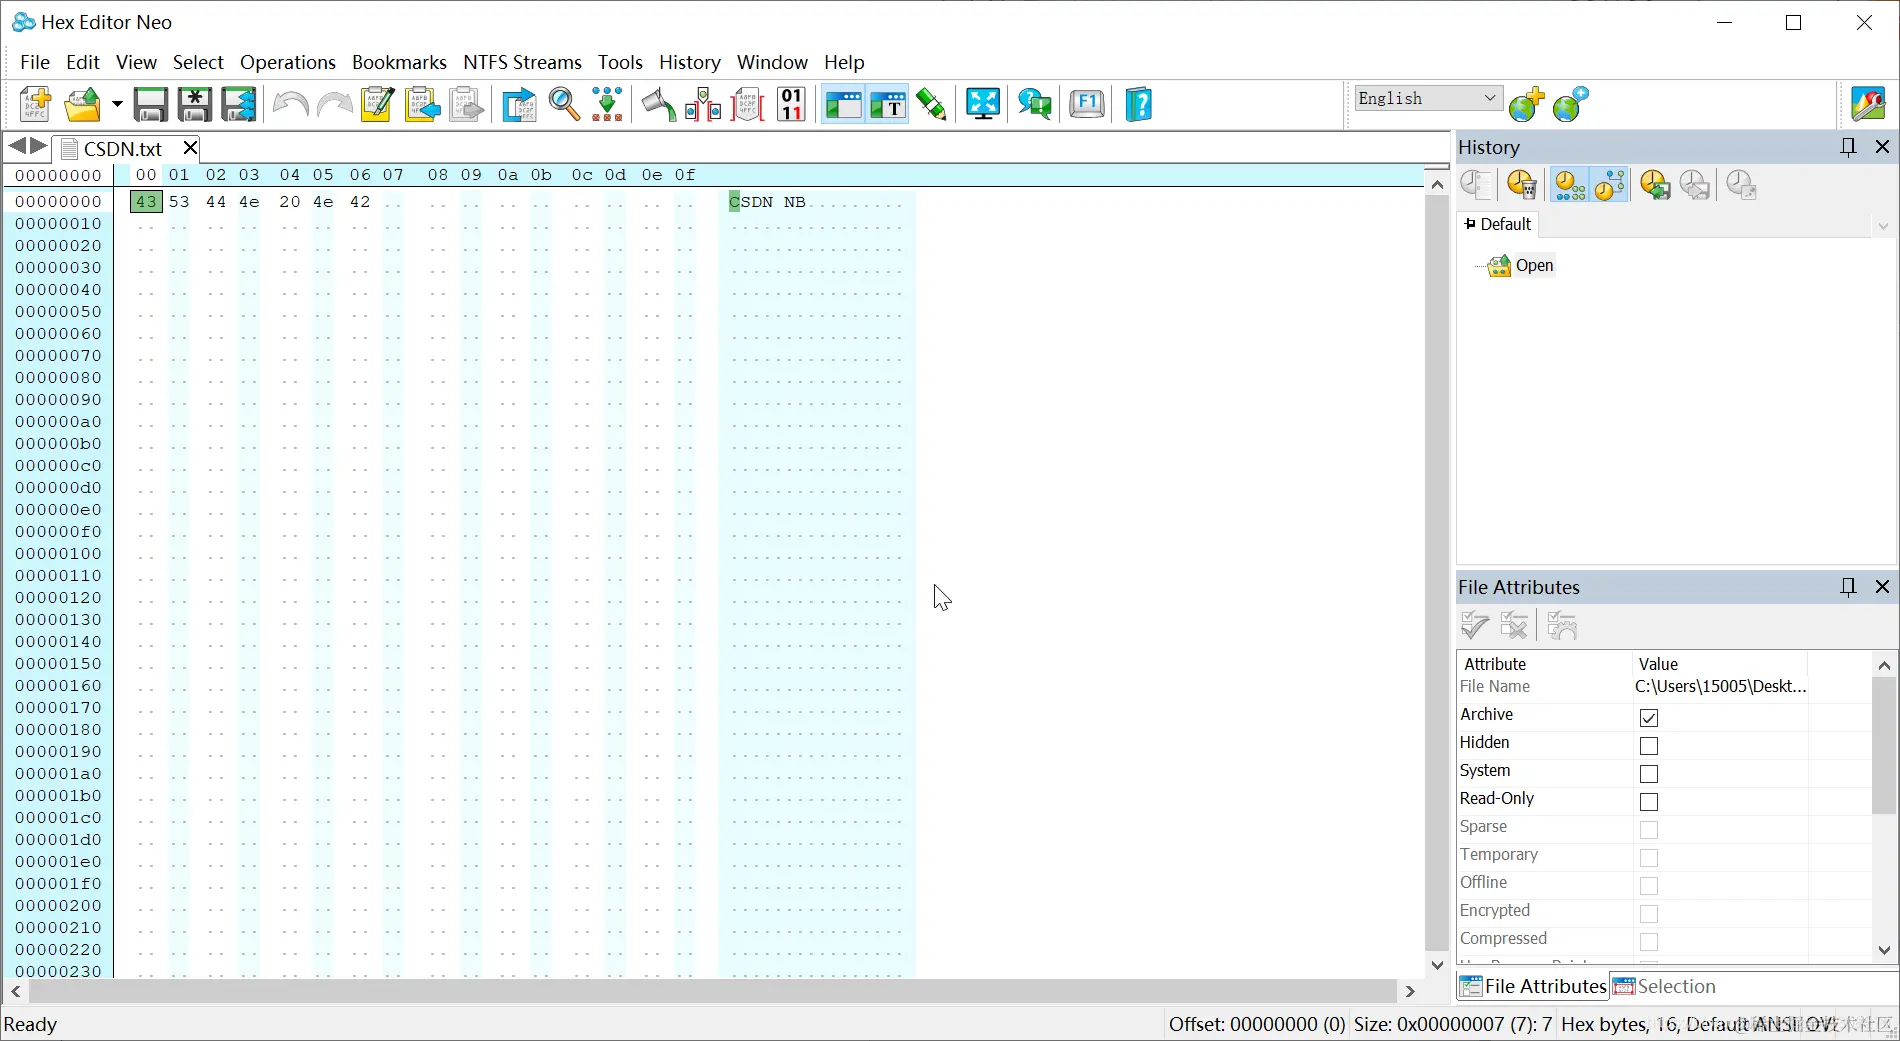
Task: Click the Export data toolbar icon
Action: click(519, 104)
